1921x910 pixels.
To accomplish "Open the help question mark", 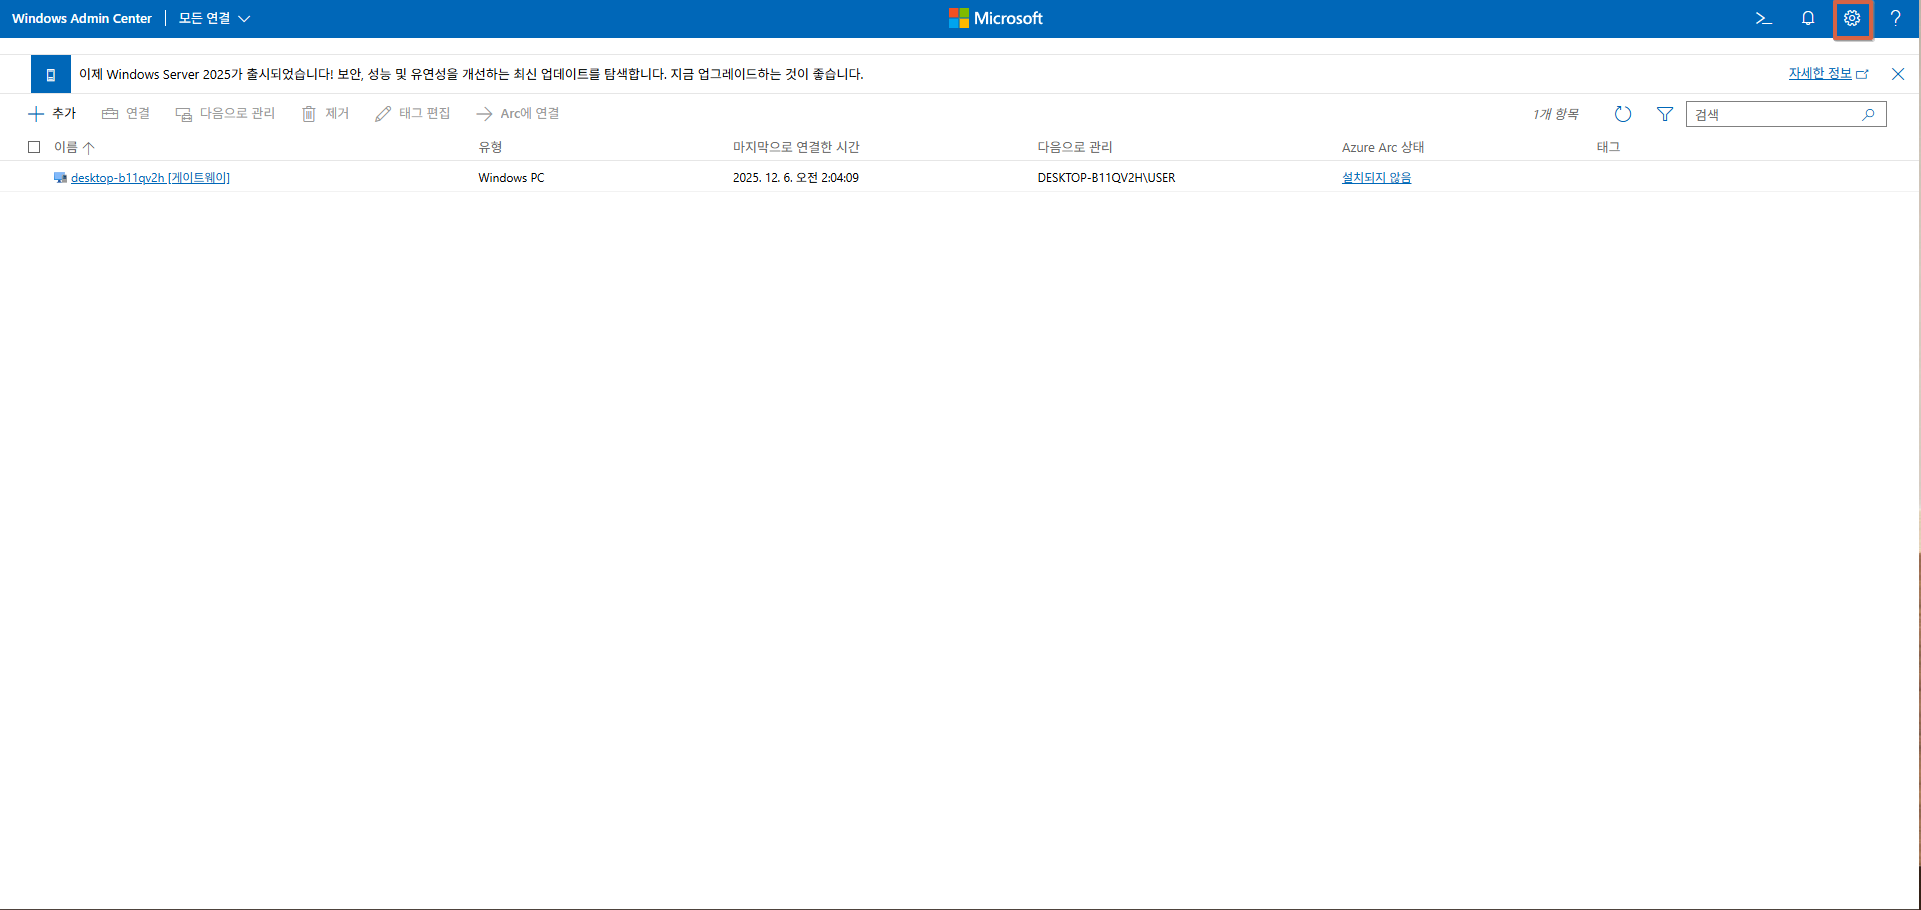I will [1896, 18].
